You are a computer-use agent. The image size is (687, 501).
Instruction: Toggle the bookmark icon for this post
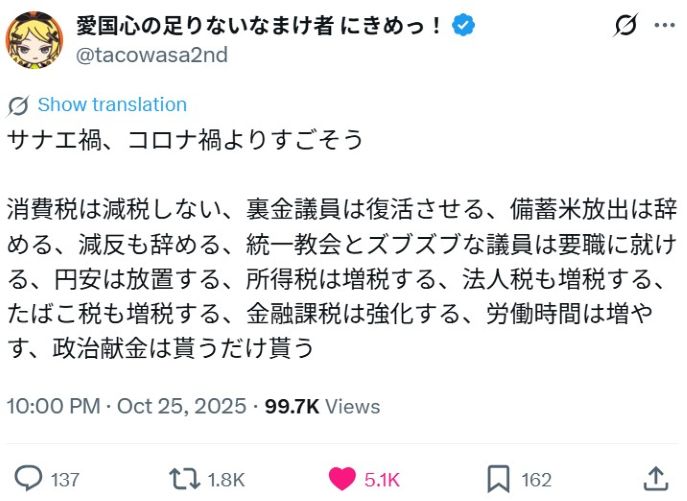(x=499, y=478)
